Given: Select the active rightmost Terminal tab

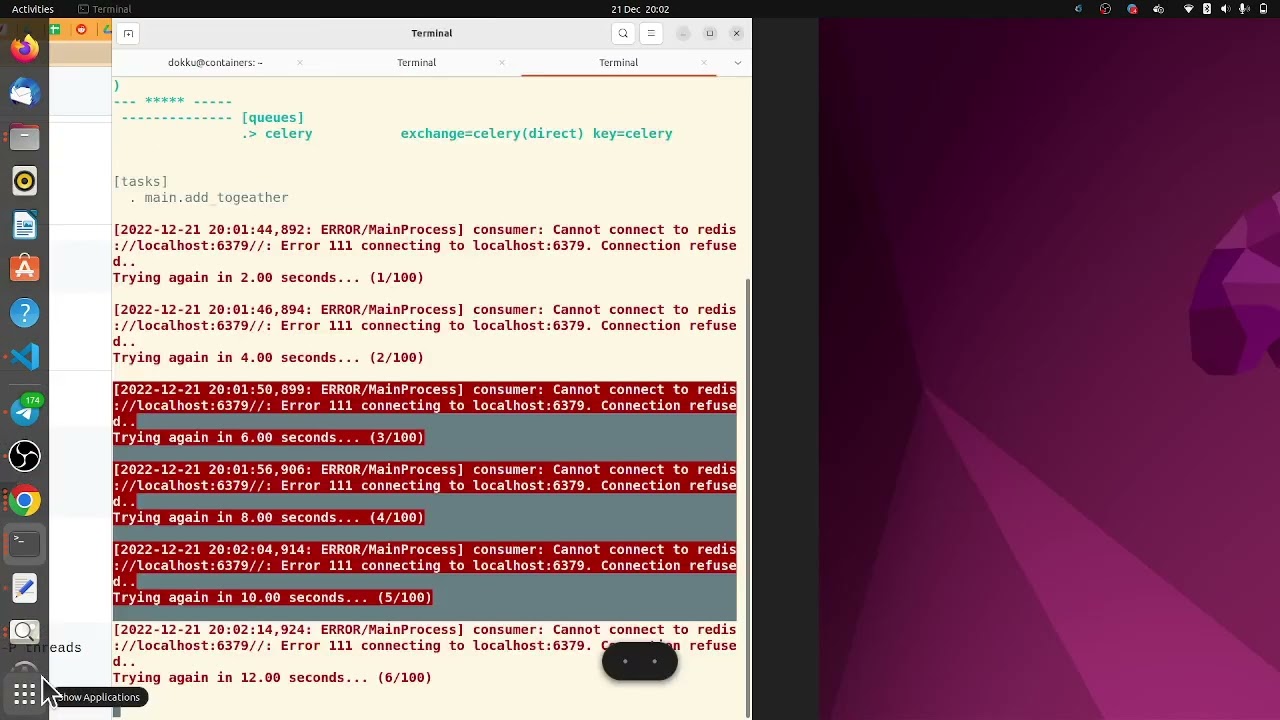Looking at the screenshot, I should (x=618, y=62).
